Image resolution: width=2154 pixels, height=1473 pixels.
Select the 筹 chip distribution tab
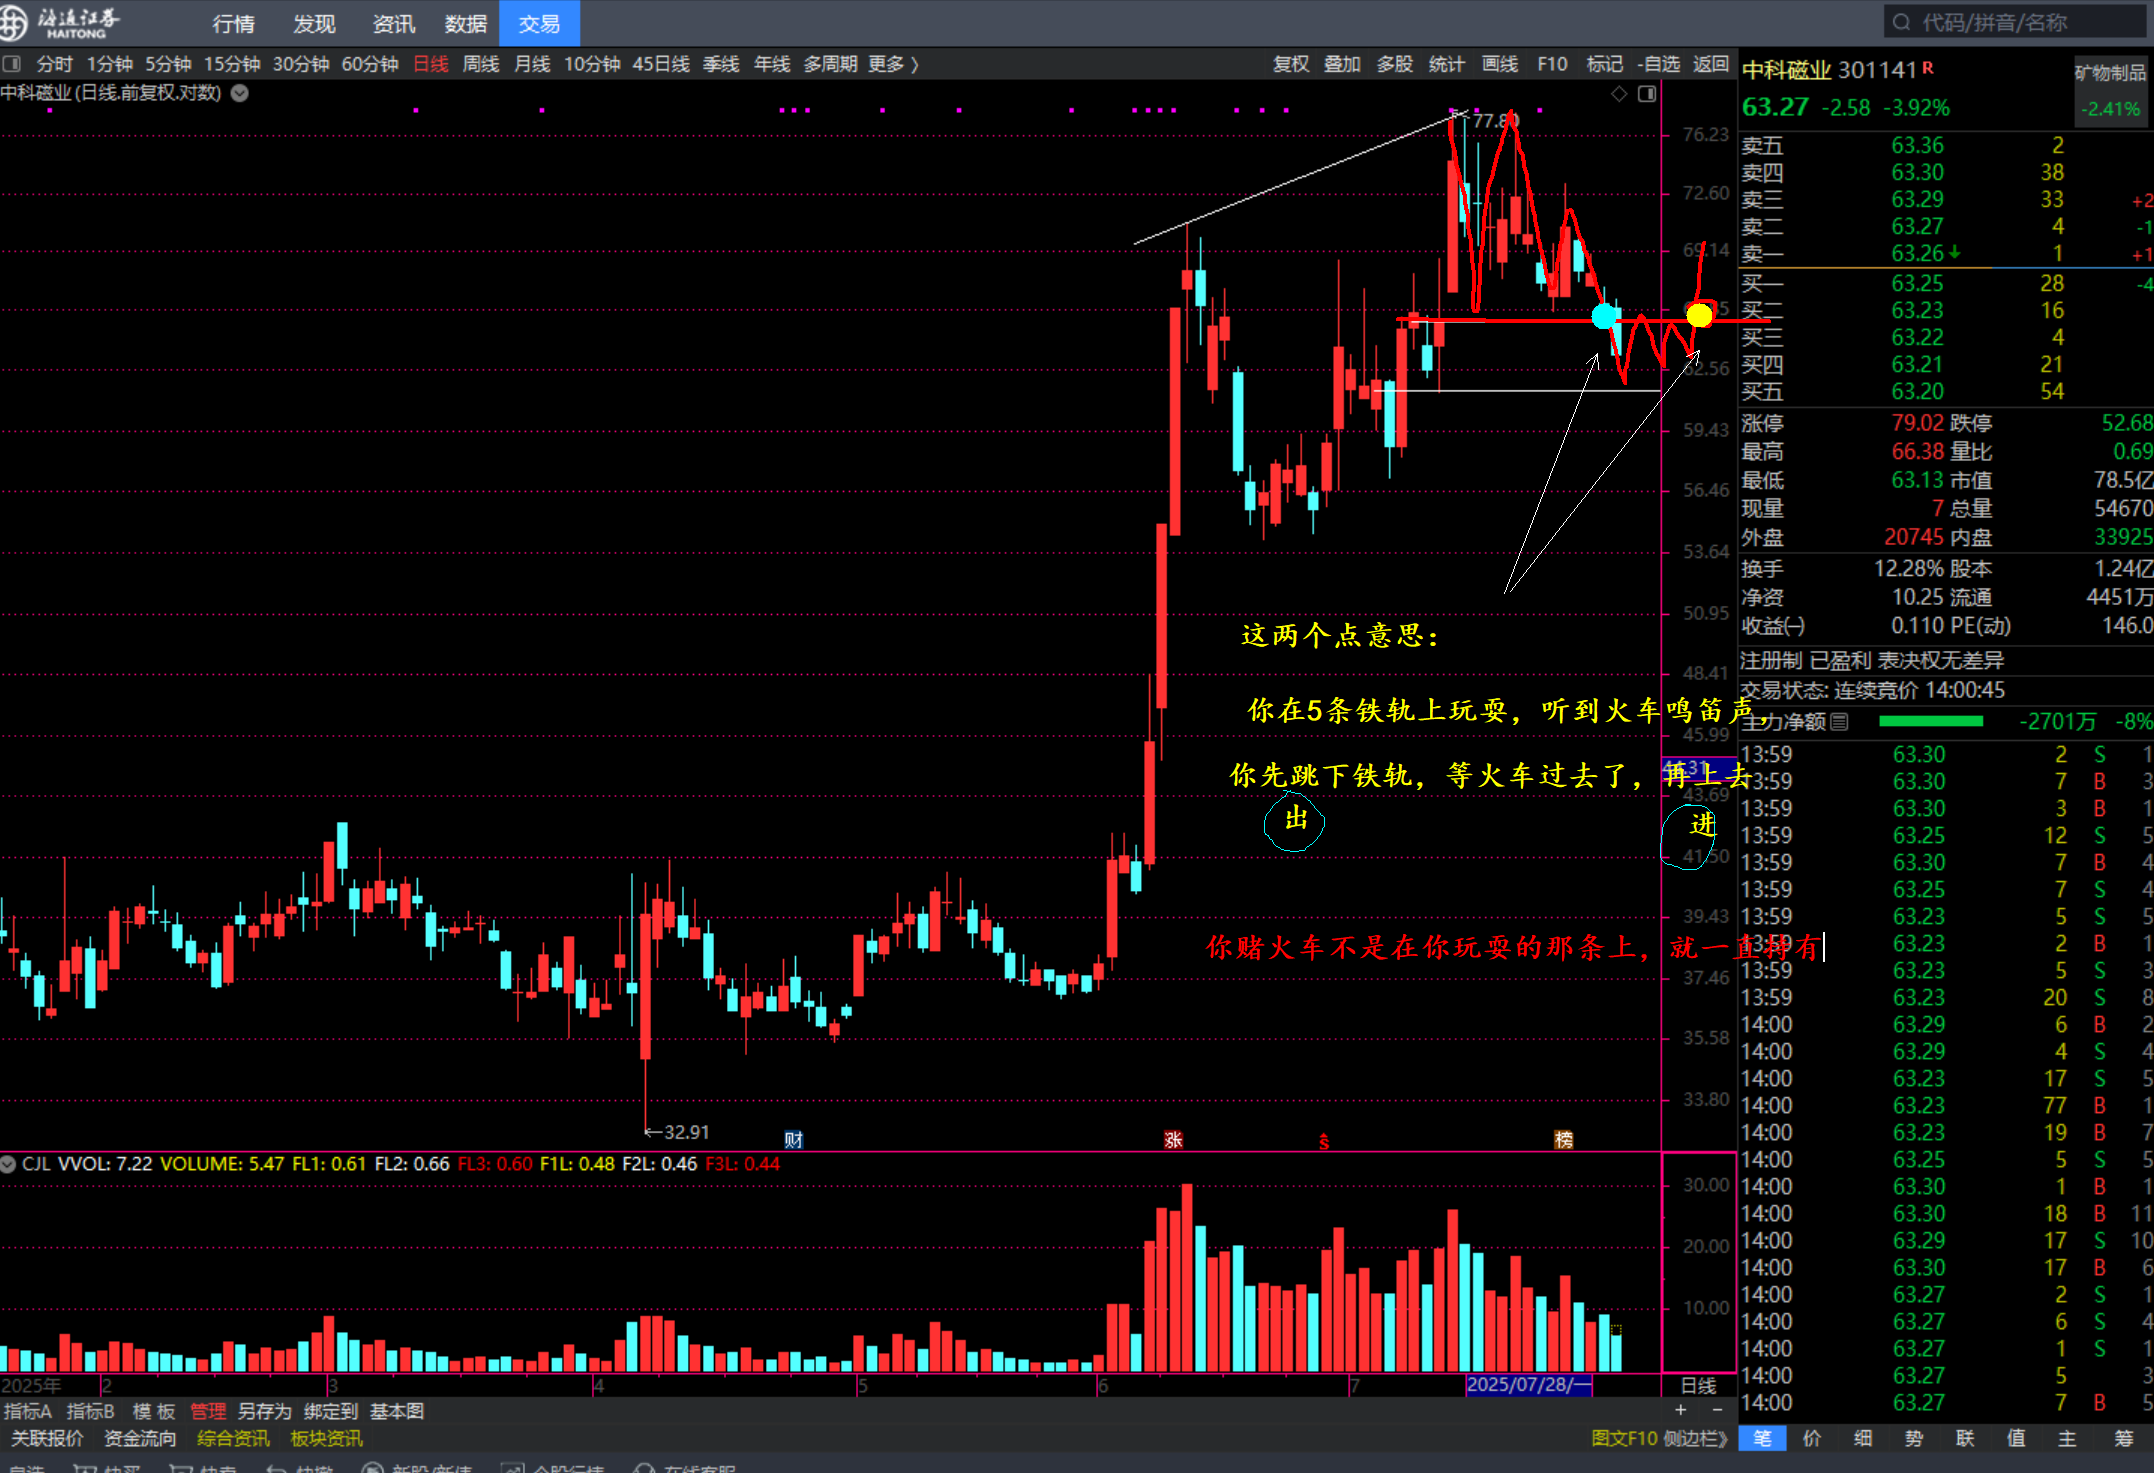click(x=2124, y=1438)
